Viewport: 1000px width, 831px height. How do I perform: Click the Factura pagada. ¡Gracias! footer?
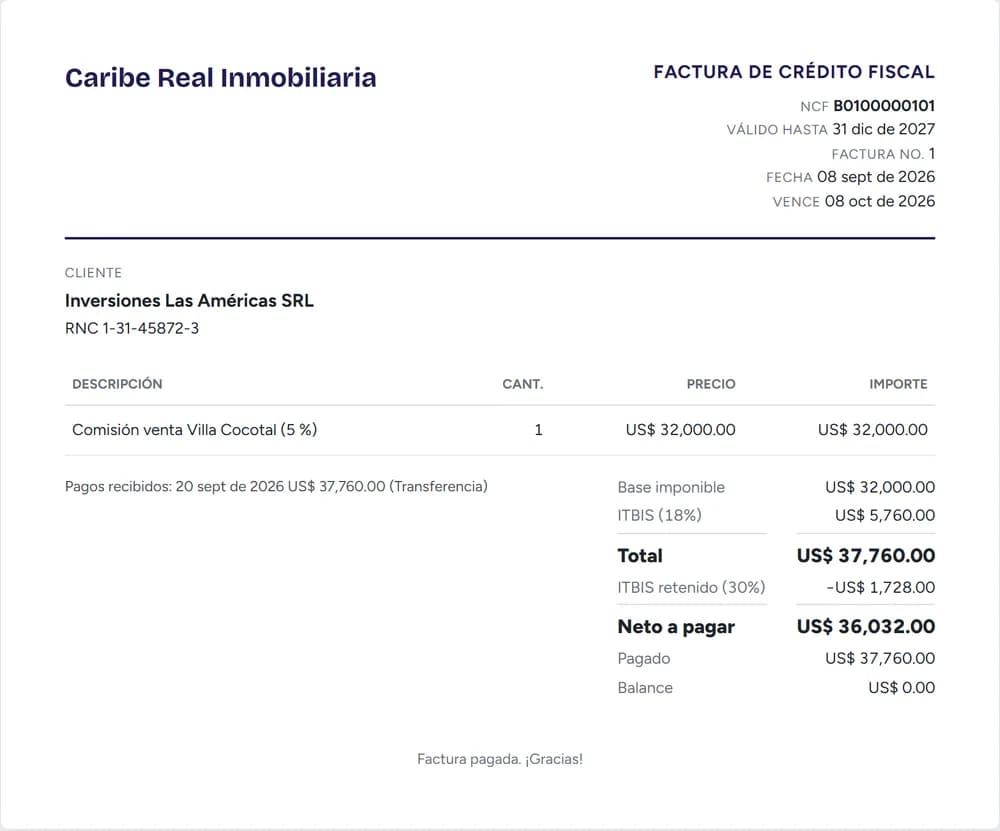(x=500, y=759)
